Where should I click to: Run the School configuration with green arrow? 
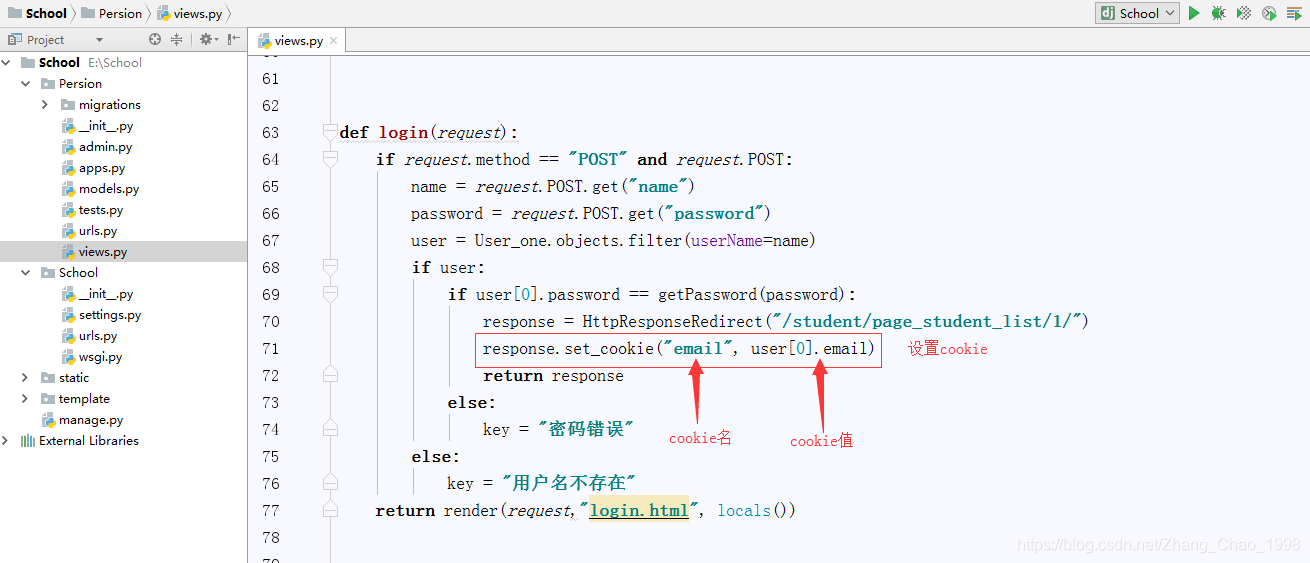pos(1194,13)
